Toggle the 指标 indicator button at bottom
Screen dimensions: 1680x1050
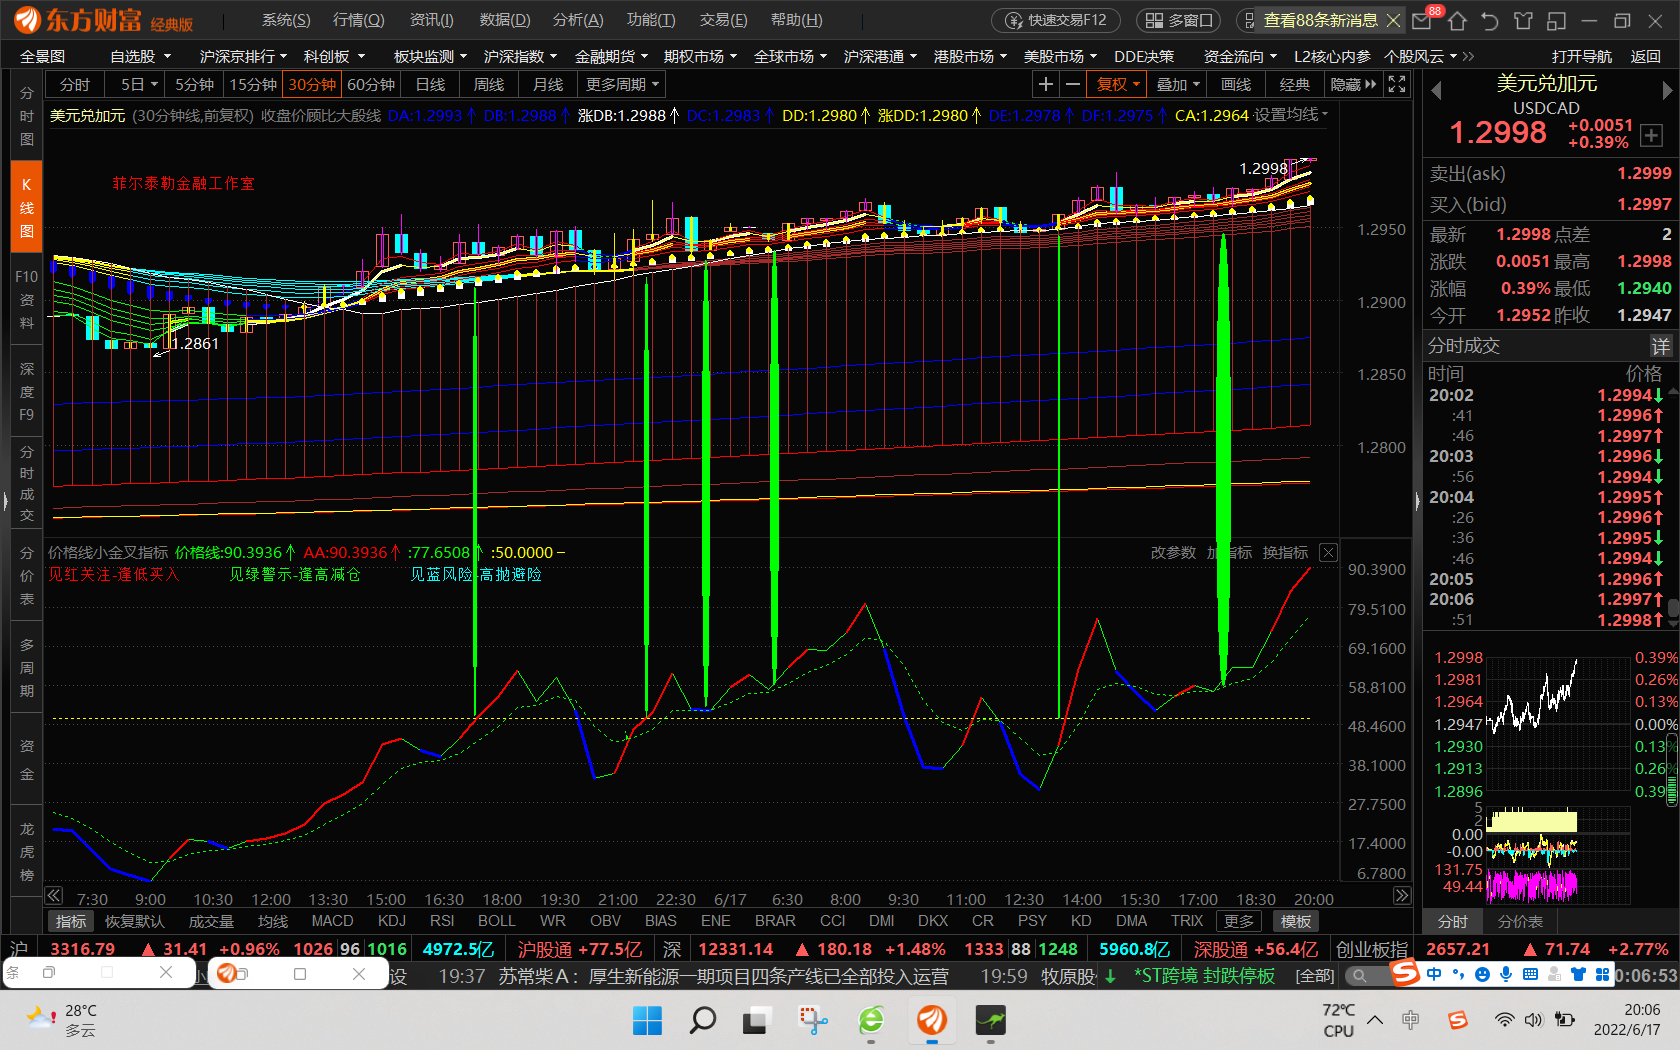tap(71, 921)
